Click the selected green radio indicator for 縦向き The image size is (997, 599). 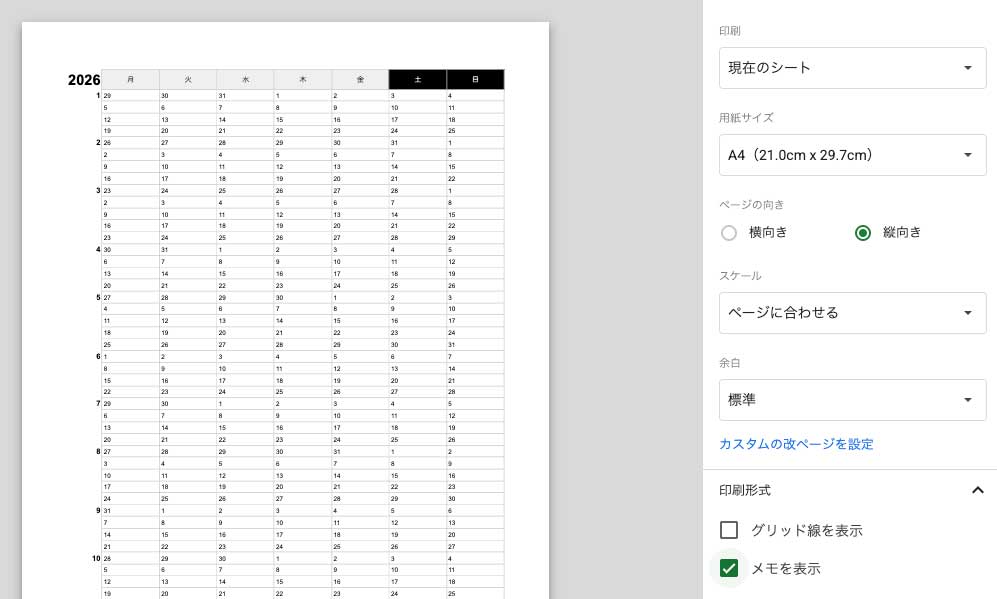coord(863,232)
